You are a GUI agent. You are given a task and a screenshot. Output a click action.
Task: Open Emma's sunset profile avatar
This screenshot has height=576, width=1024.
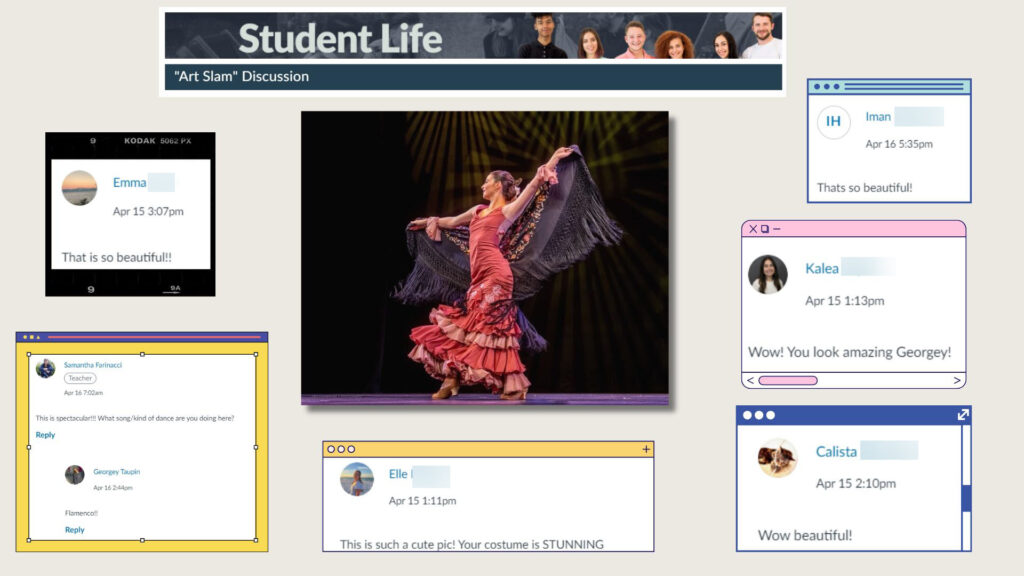80,188
